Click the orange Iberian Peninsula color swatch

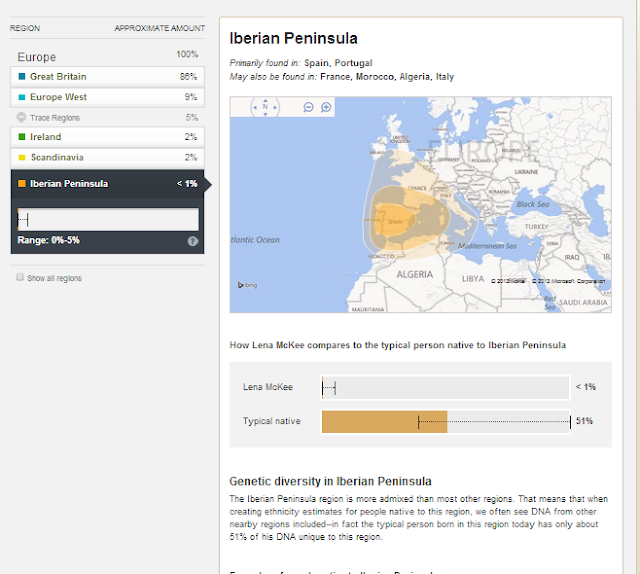21,184
